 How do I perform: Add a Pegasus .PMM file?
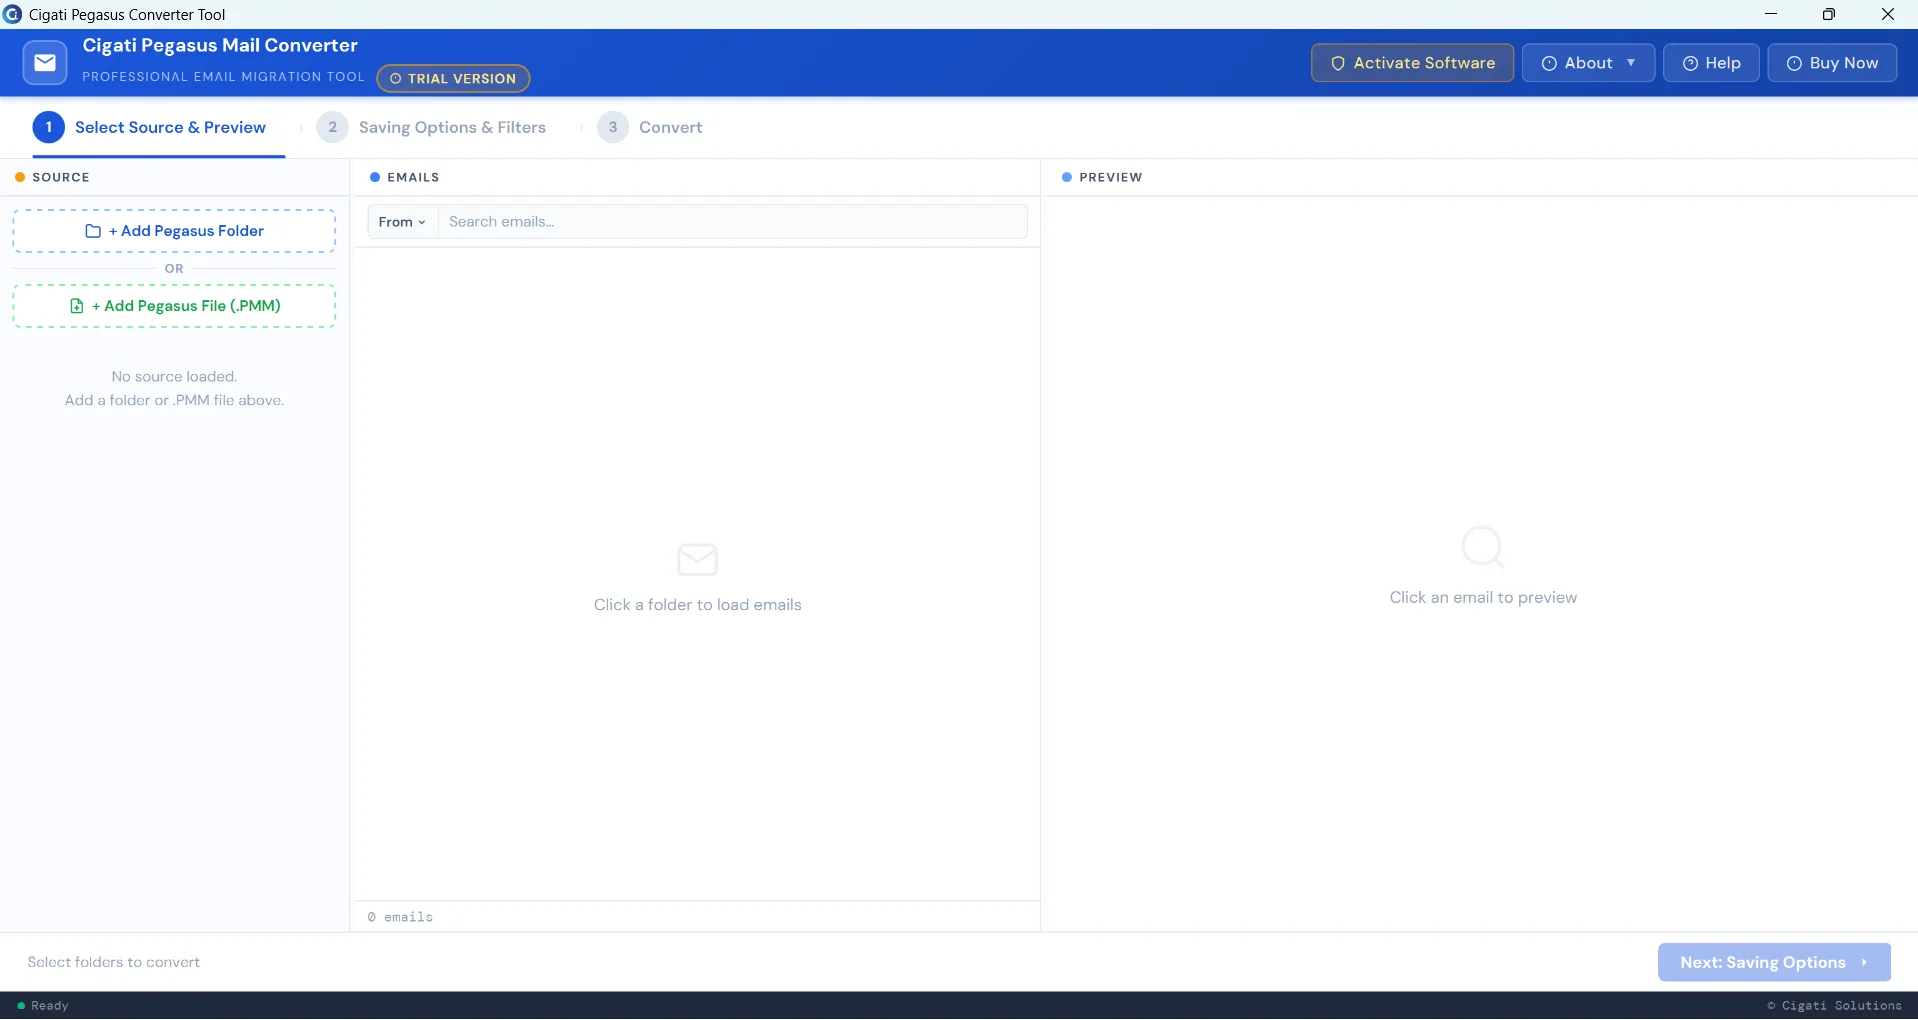[x=174, y=306]
